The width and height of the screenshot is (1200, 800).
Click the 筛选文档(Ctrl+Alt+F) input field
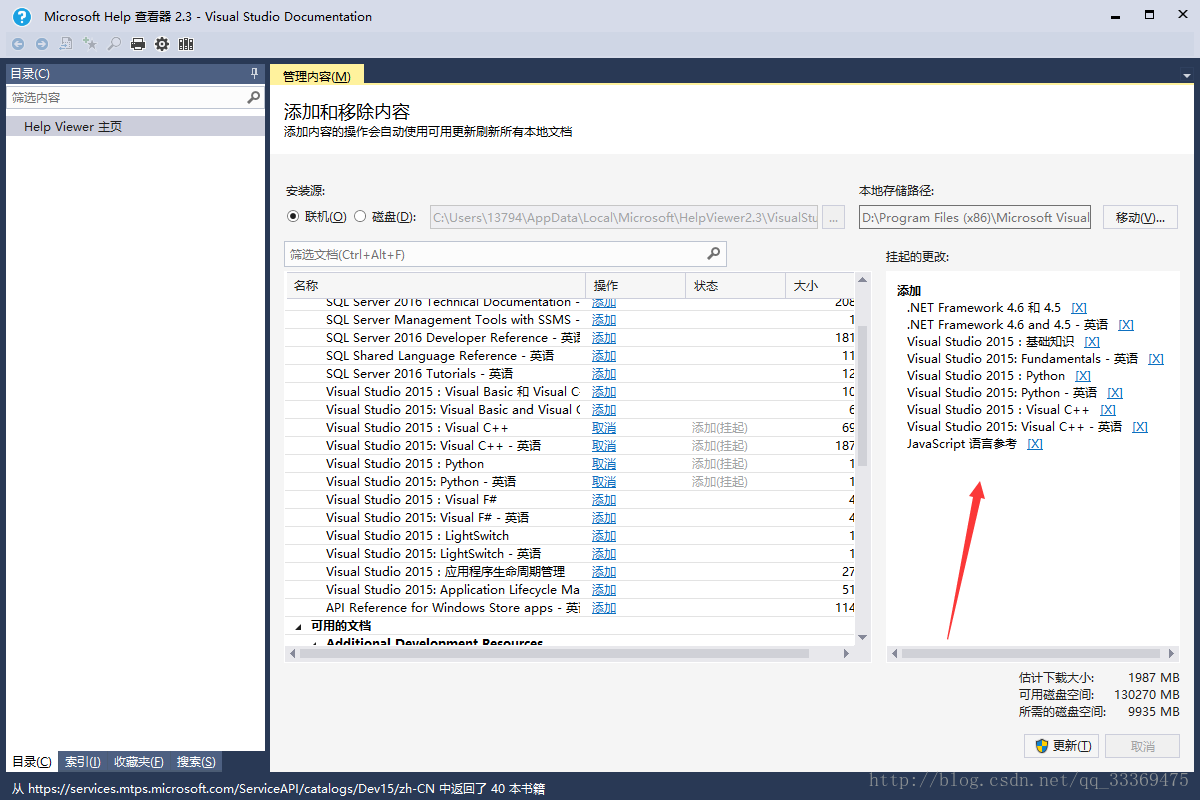pyautogui.click(x=495, y=254)
